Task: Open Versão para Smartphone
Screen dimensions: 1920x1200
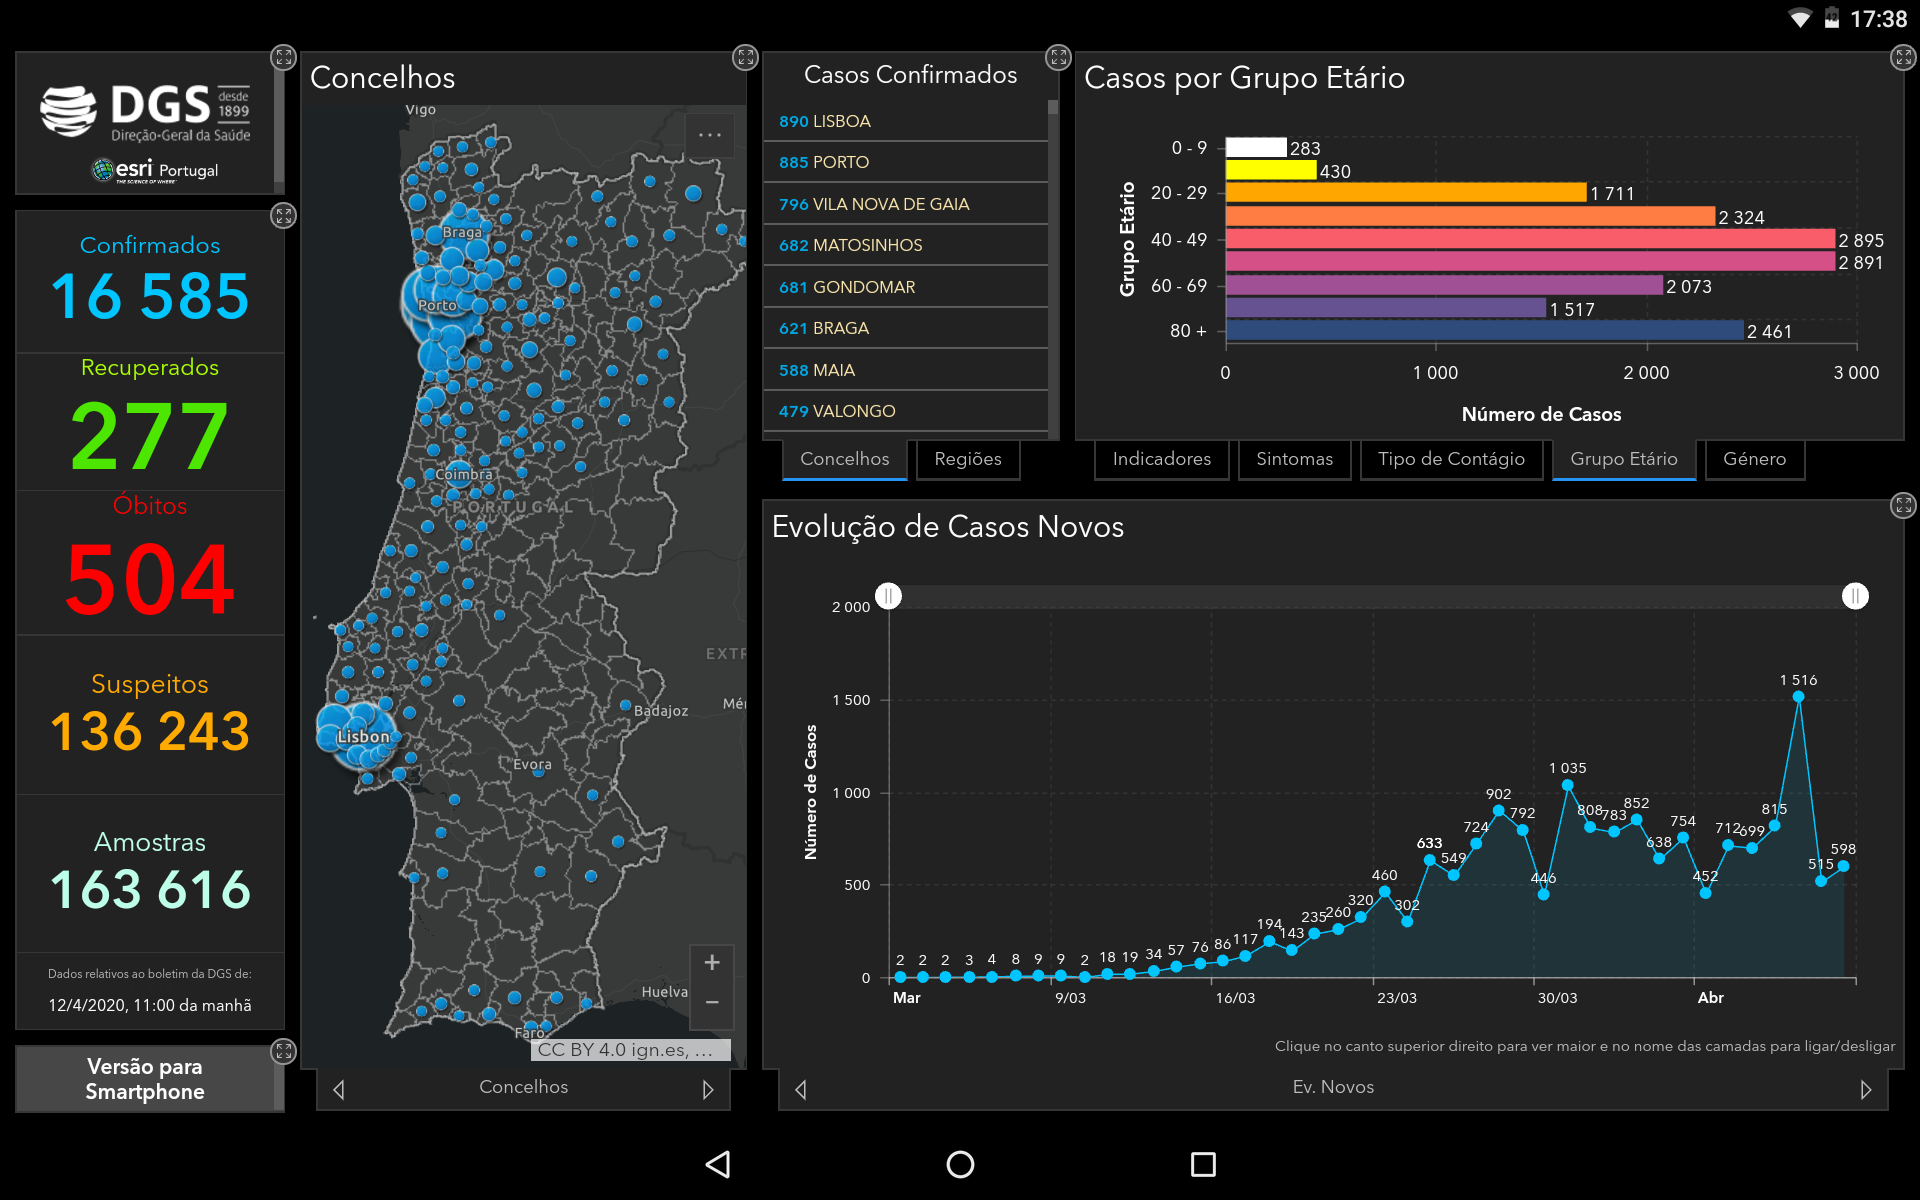Action: [145, 1079]
